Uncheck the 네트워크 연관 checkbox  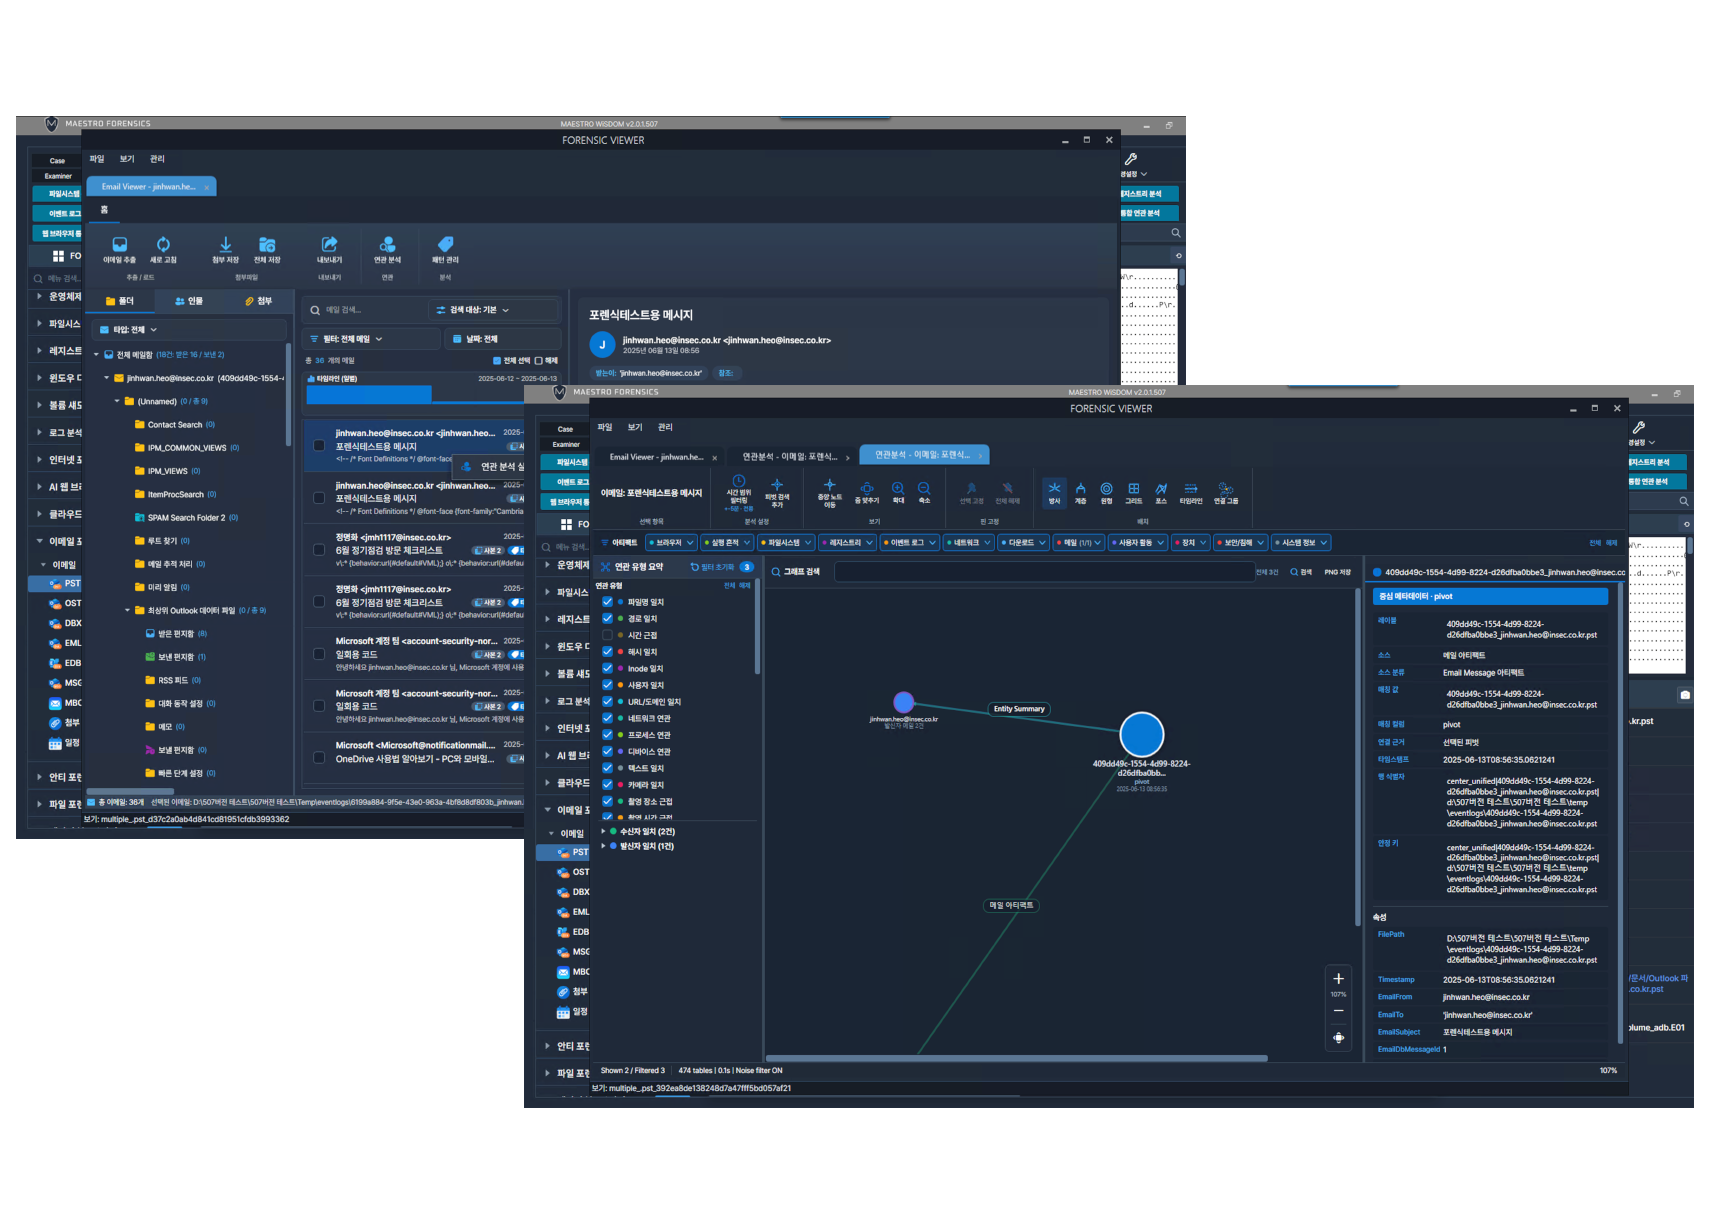[x=607, y=718]
